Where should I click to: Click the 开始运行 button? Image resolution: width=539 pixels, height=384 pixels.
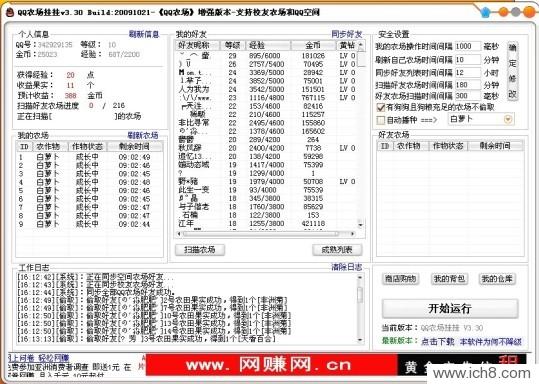pyautogui.click(x=450, y=308)
